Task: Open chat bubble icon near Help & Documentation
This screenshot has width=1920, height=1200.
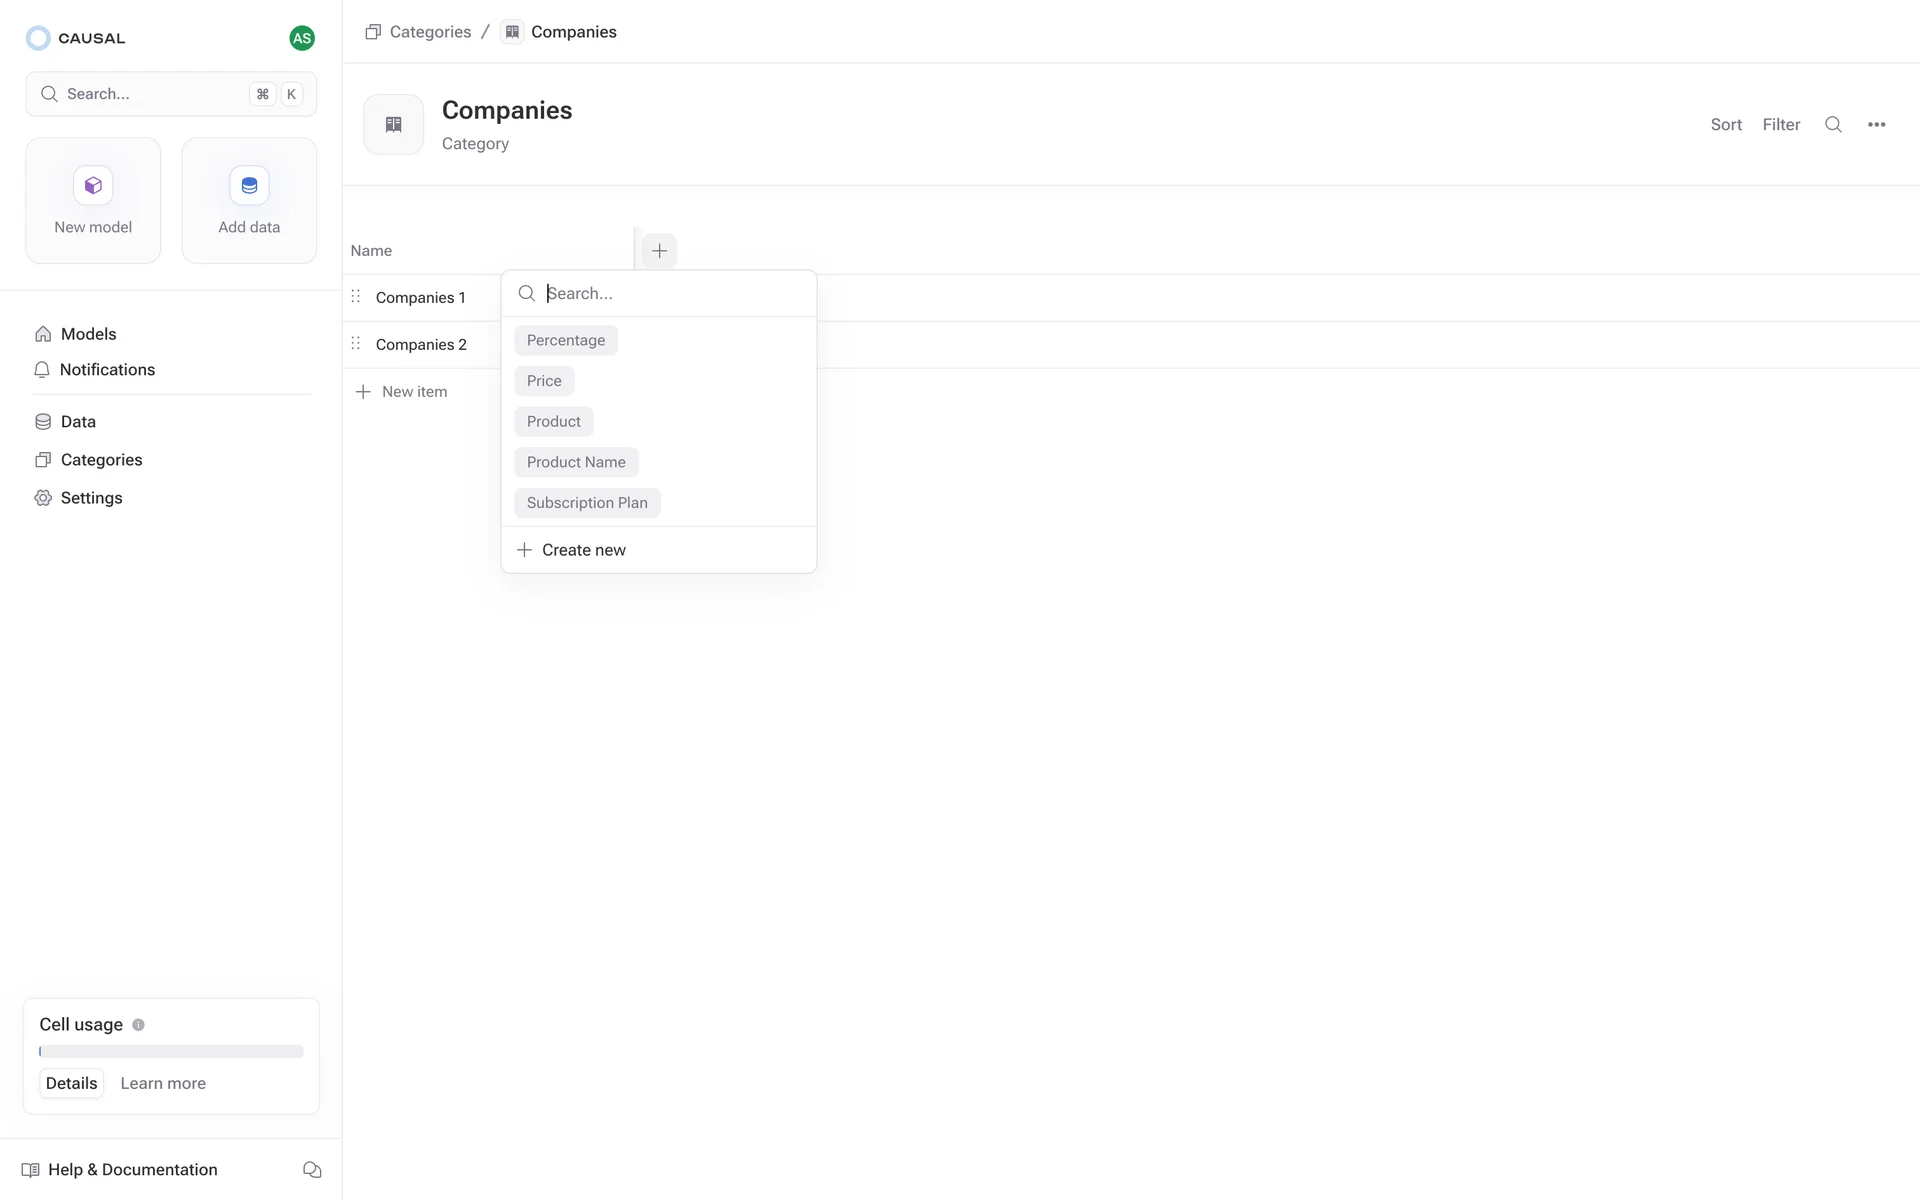Action: [x=312, y=1170]
